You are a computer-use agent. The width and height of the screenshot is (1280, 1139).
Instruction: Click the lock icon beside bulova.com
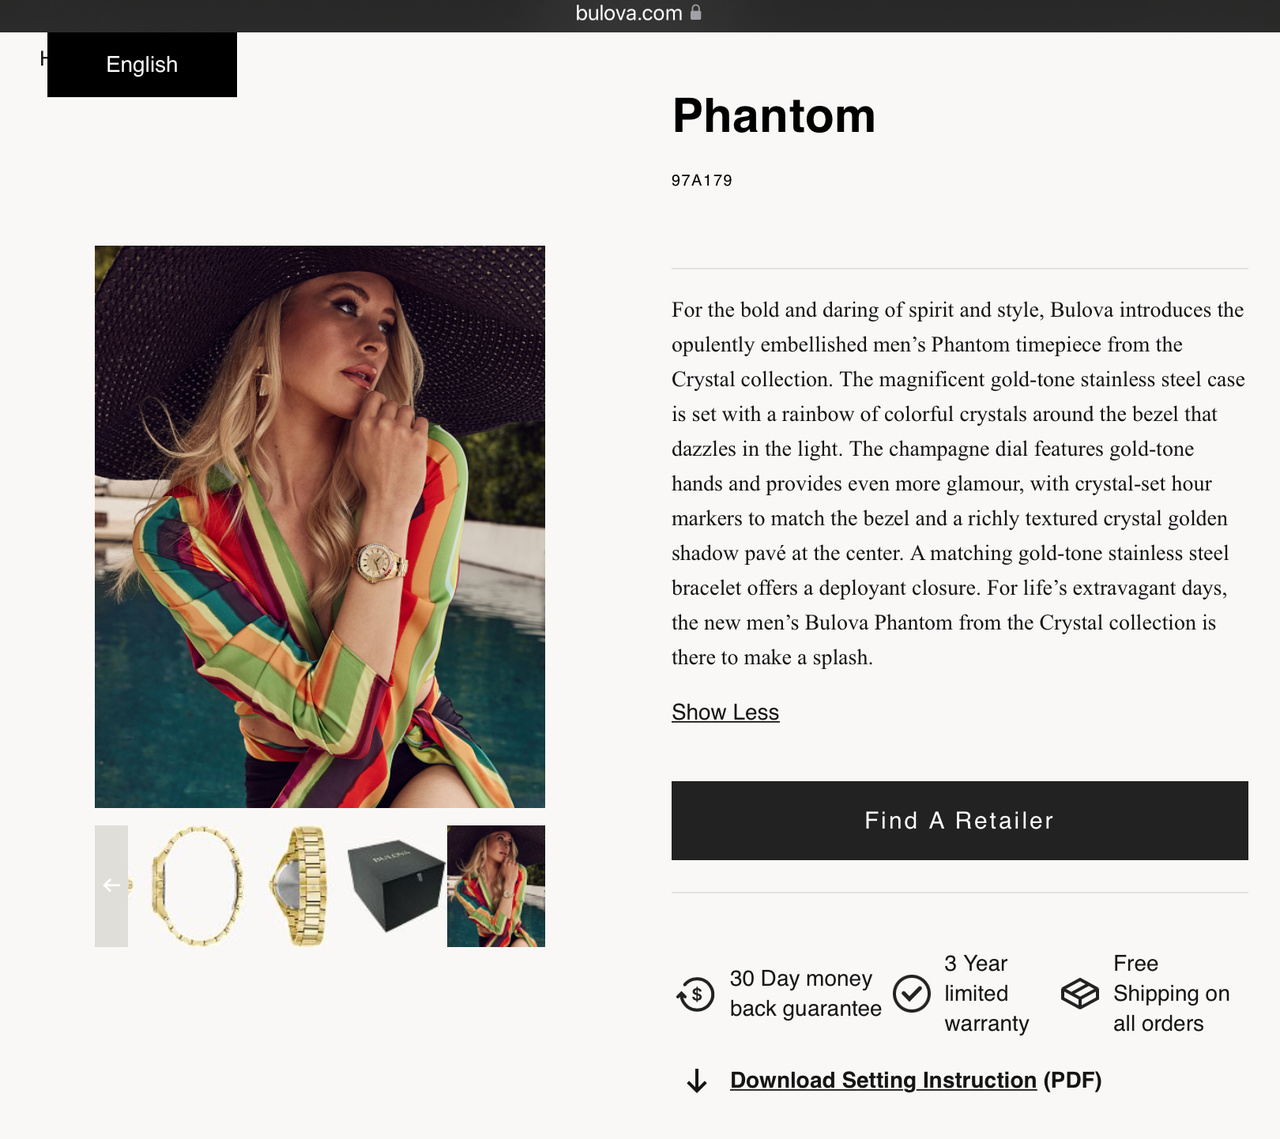696,13
